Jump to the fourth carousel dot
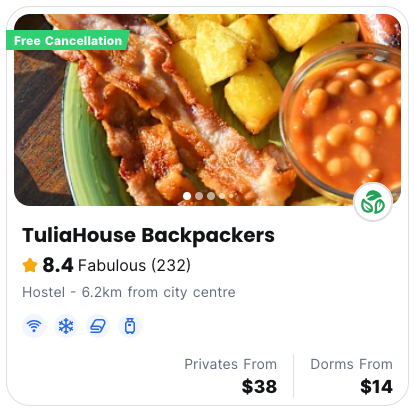Viewport: 415px width, 416px height. (222, 196)
